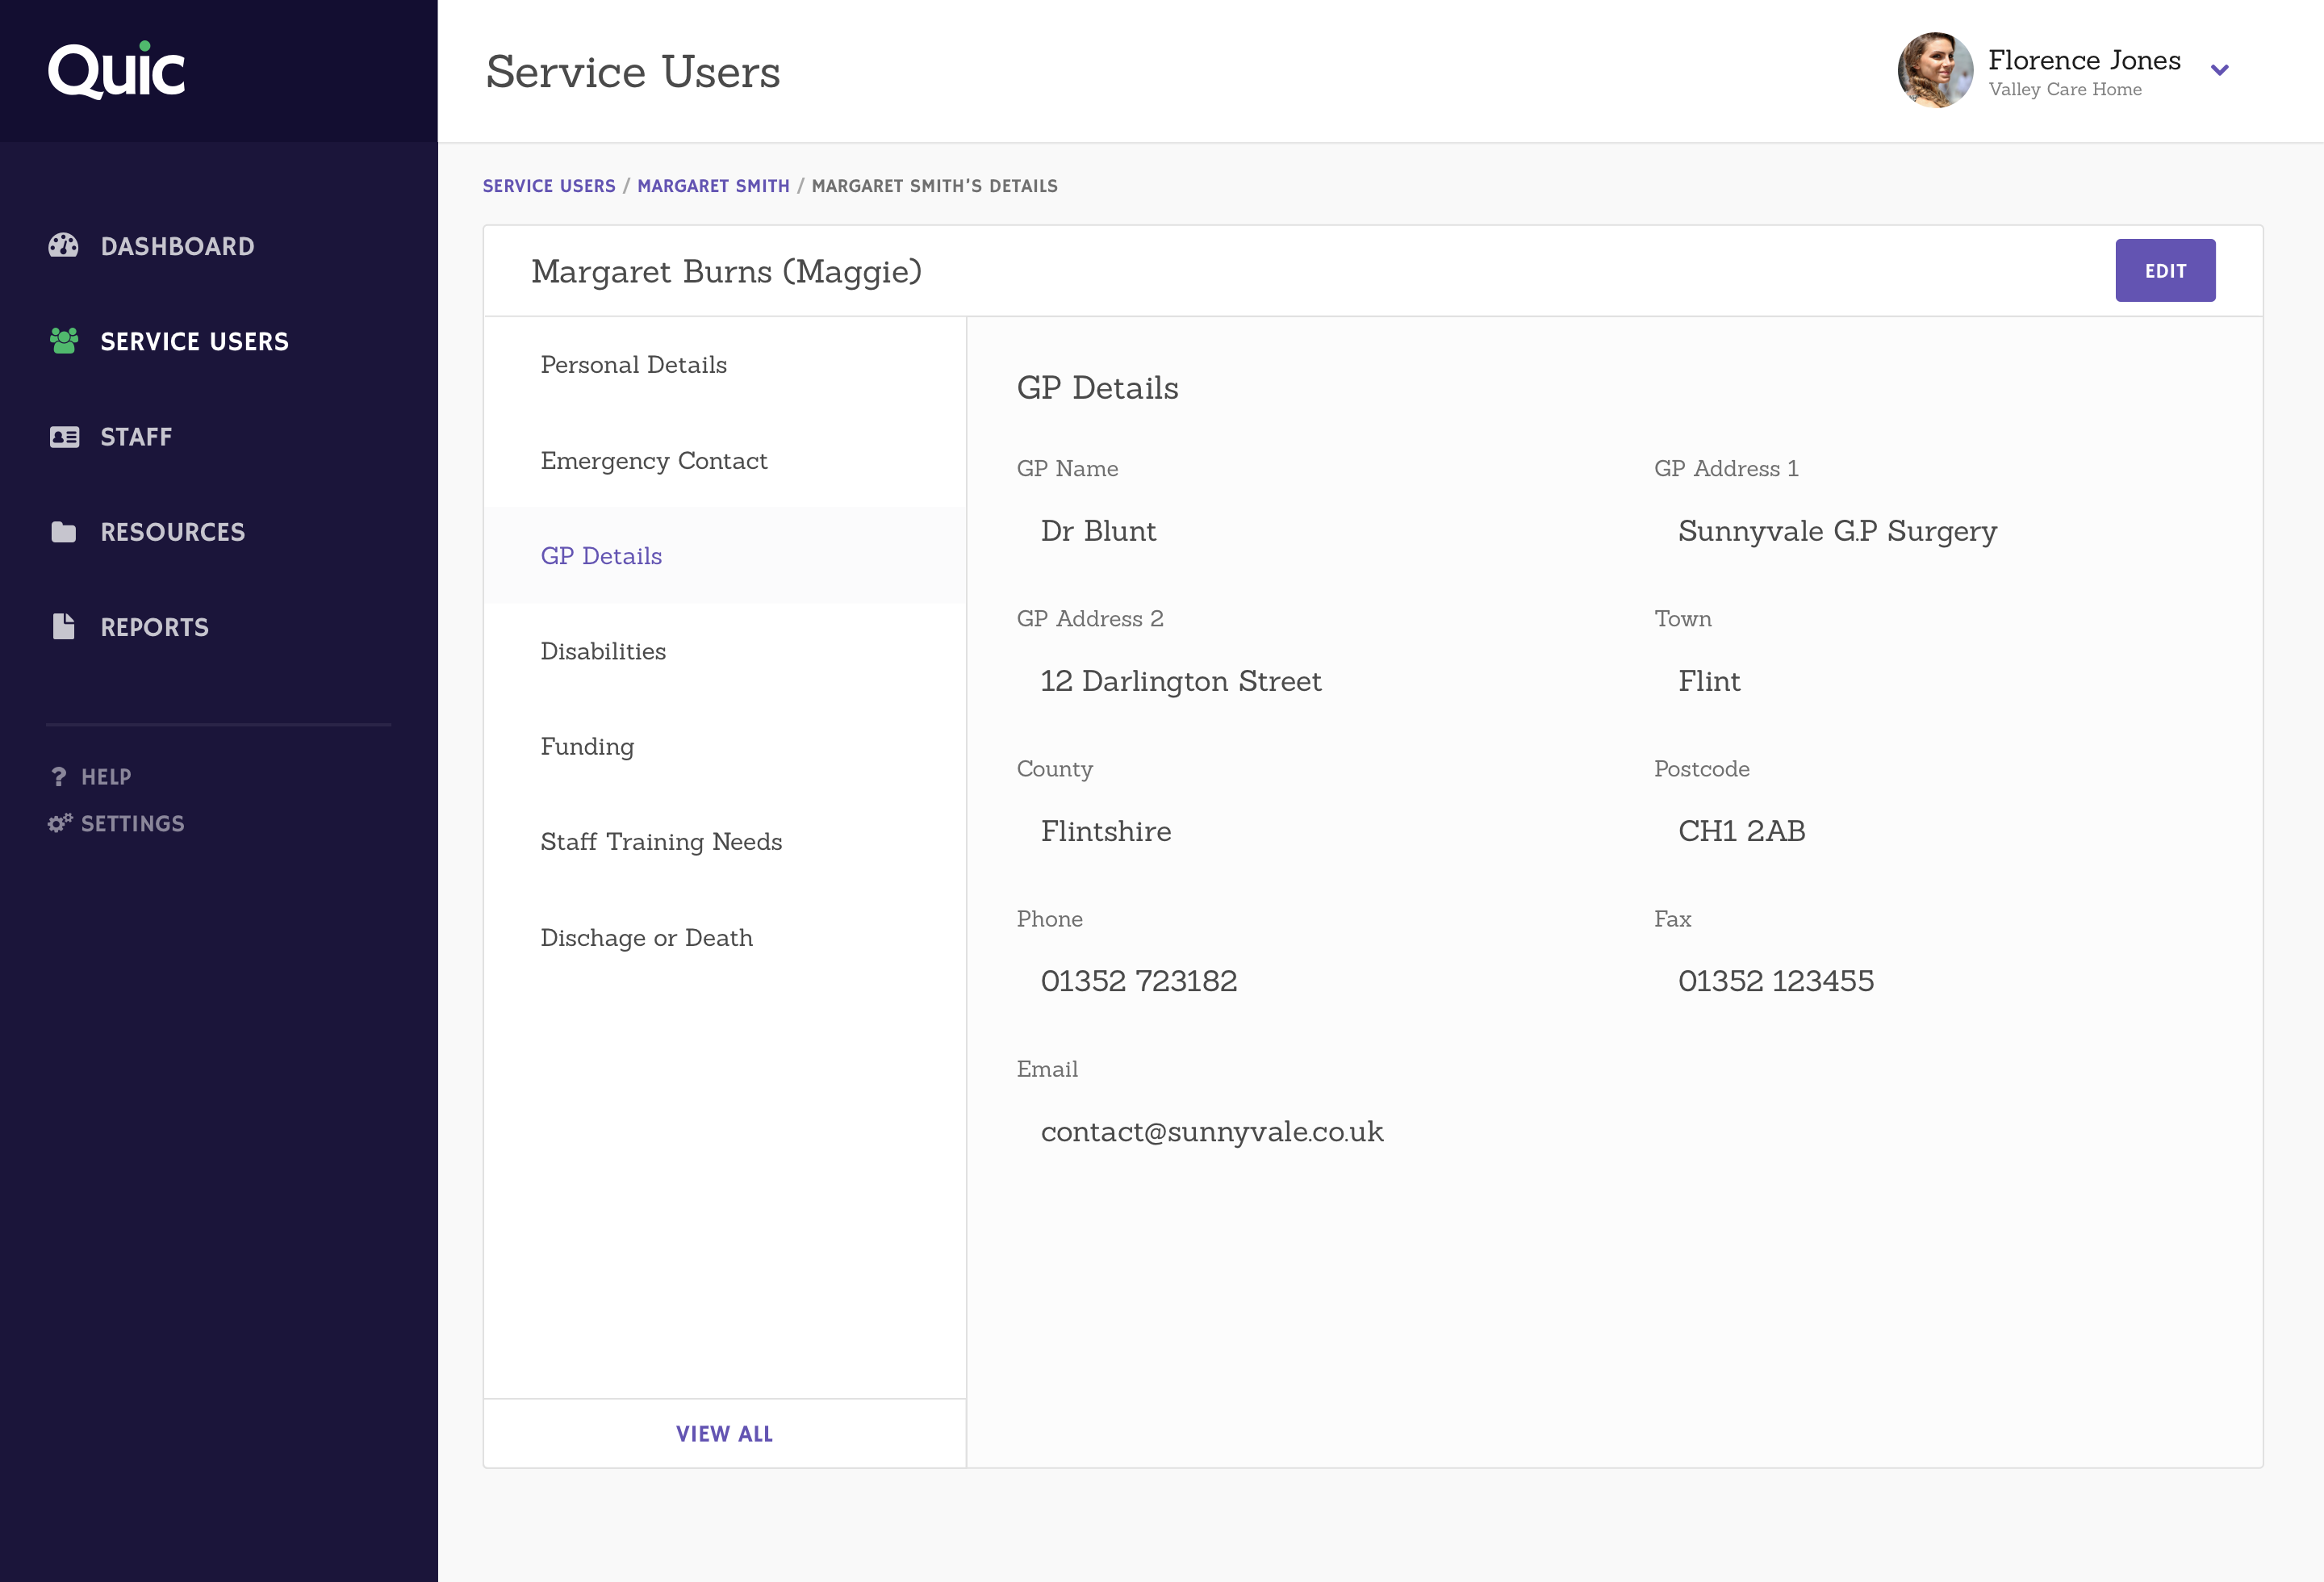
Task: Open the Help link
Action: click(106, 777)
